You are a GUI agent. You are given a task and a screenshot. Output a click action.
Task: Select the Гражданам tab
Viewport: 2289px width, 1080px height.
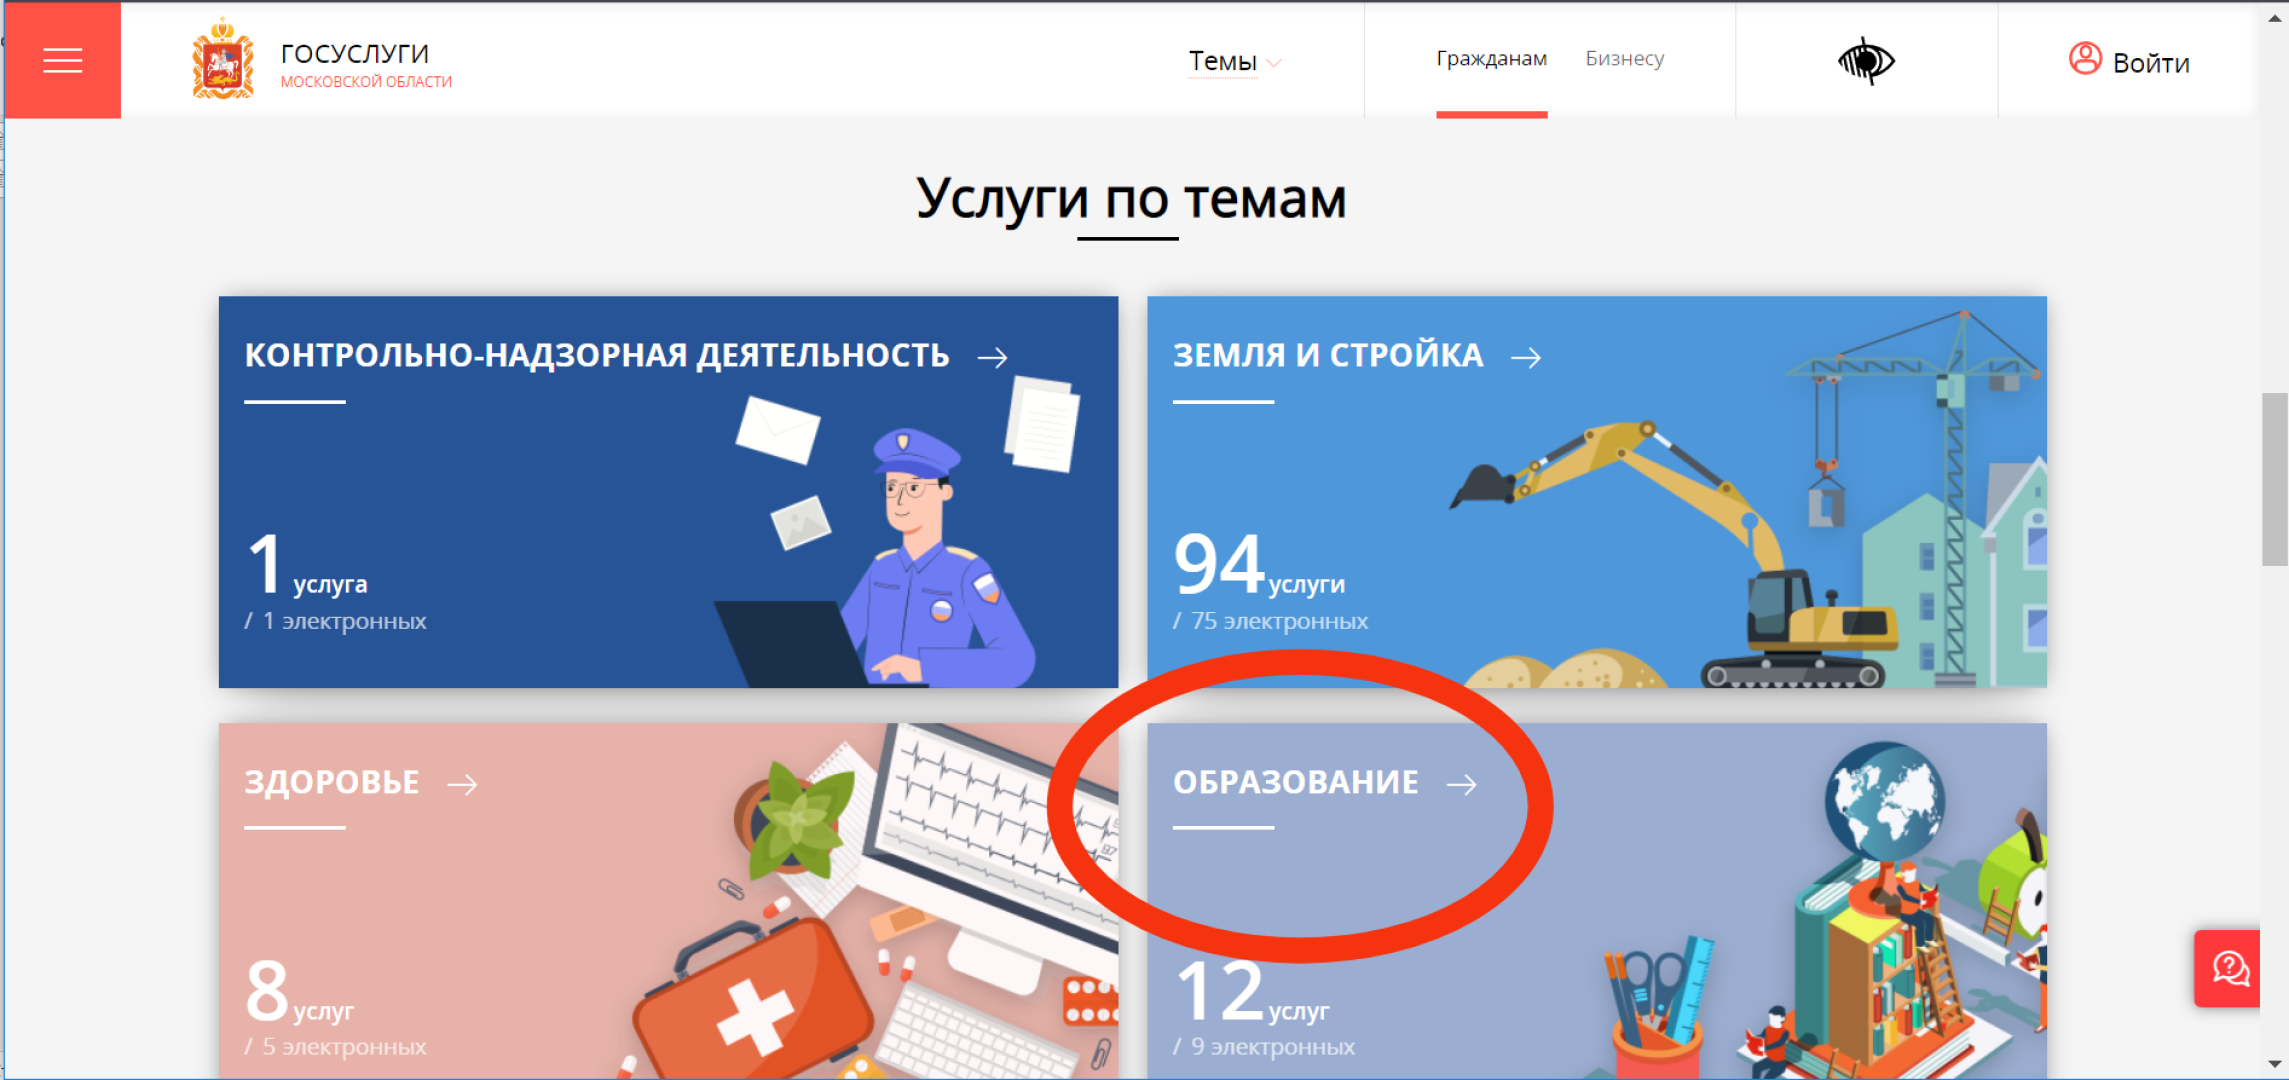click(1492, 58)
